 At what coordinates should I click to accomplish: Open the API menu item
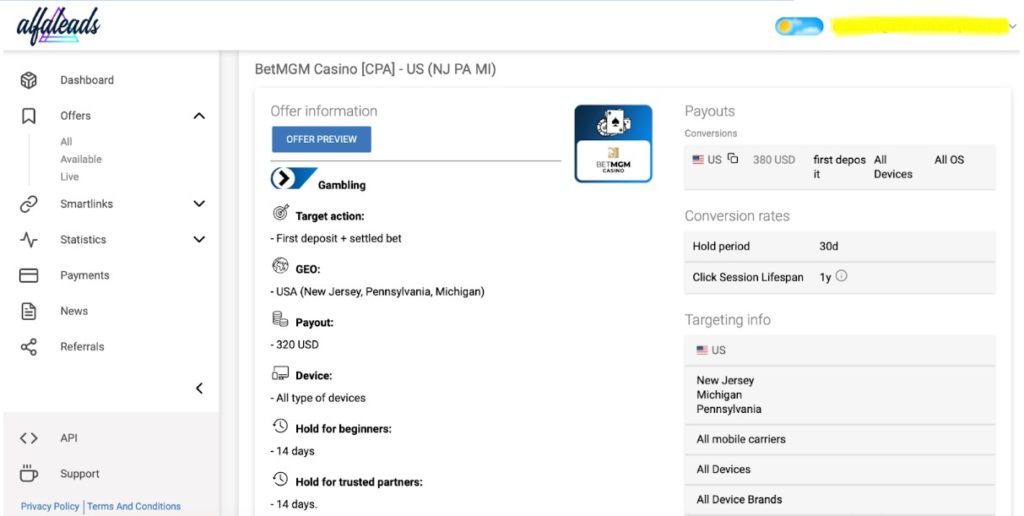[x=69, y=438]
